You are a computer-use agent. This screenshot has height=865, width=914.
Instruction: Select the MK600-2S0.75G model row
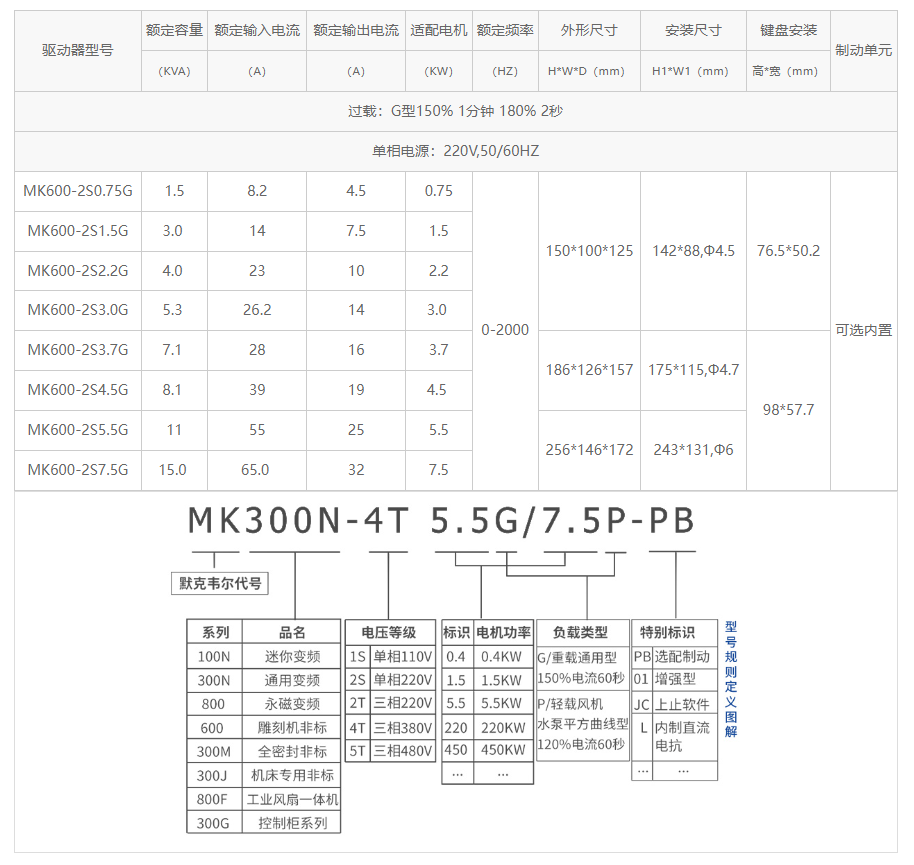(x=77, y=191)
